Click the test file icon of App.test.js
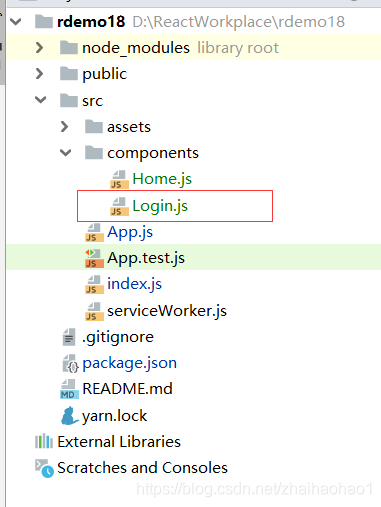 (x=94, y=258)
